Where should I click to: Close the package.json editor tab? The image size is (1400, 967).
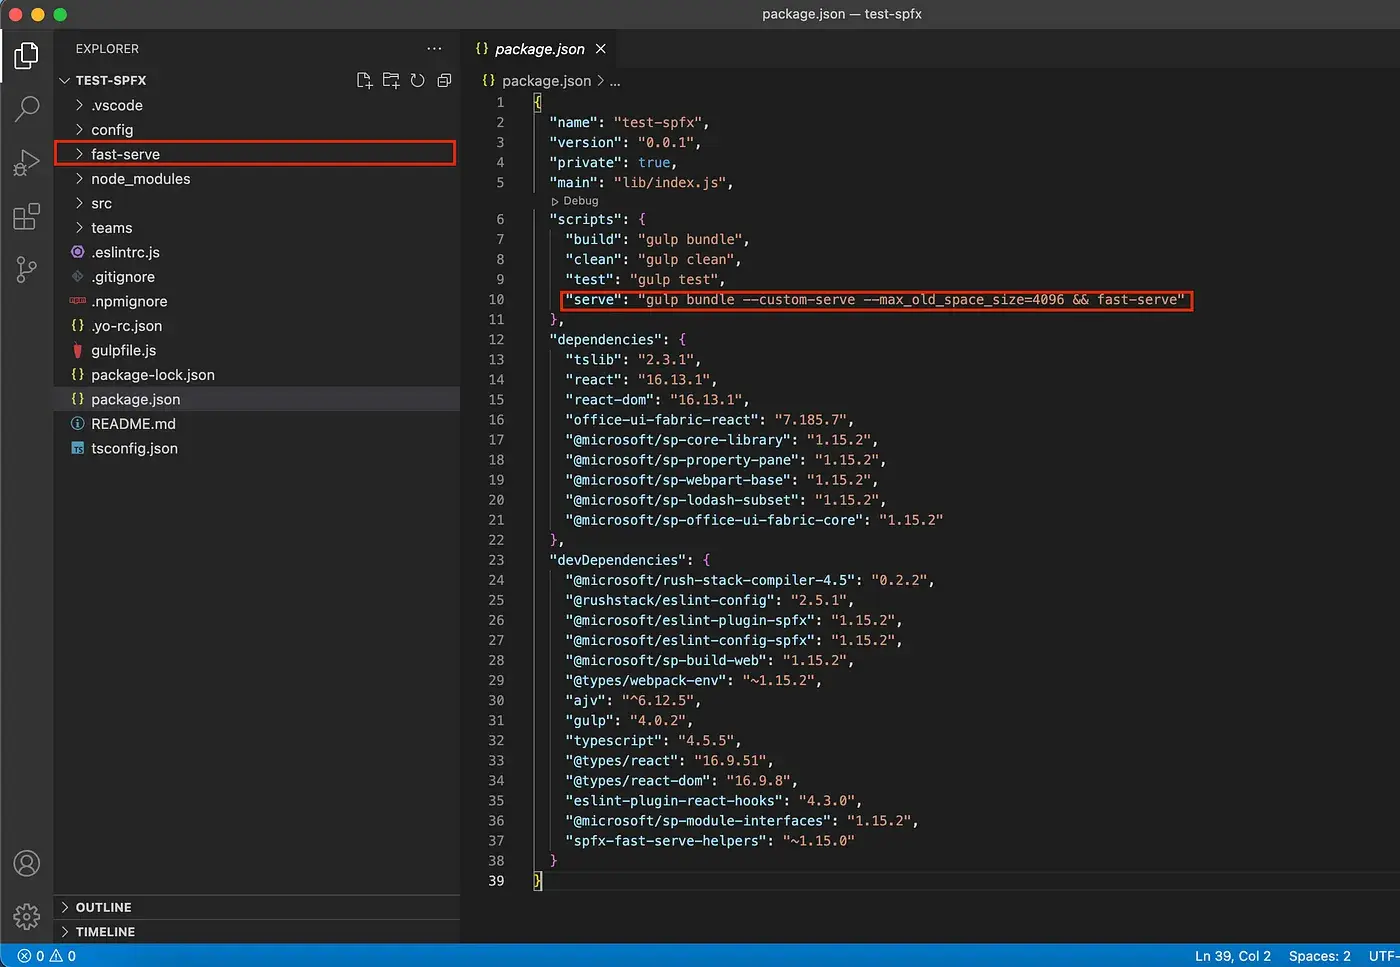(x=601, y=49)
